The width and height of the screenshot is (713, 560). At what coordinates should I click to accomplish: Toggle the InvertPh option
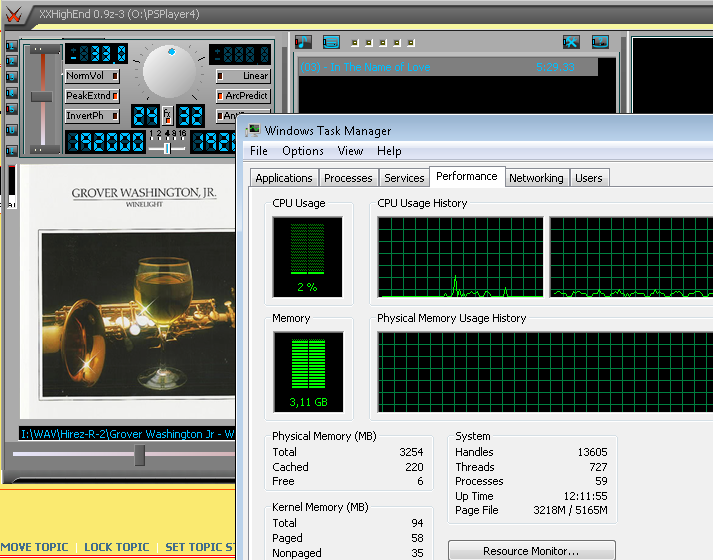pyautogui.click(x=92, y=115)
